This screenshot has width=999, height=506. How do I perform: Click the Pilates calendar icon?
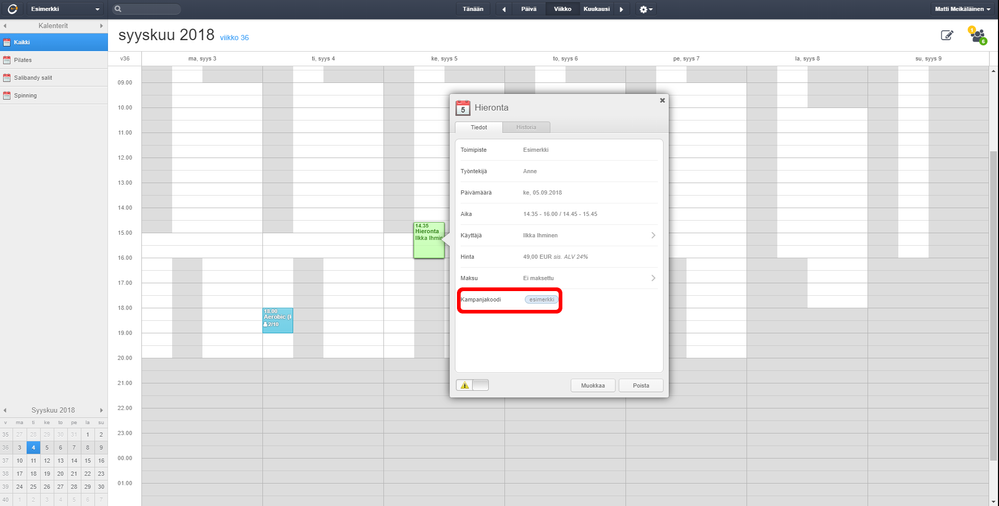coord(7,60)
